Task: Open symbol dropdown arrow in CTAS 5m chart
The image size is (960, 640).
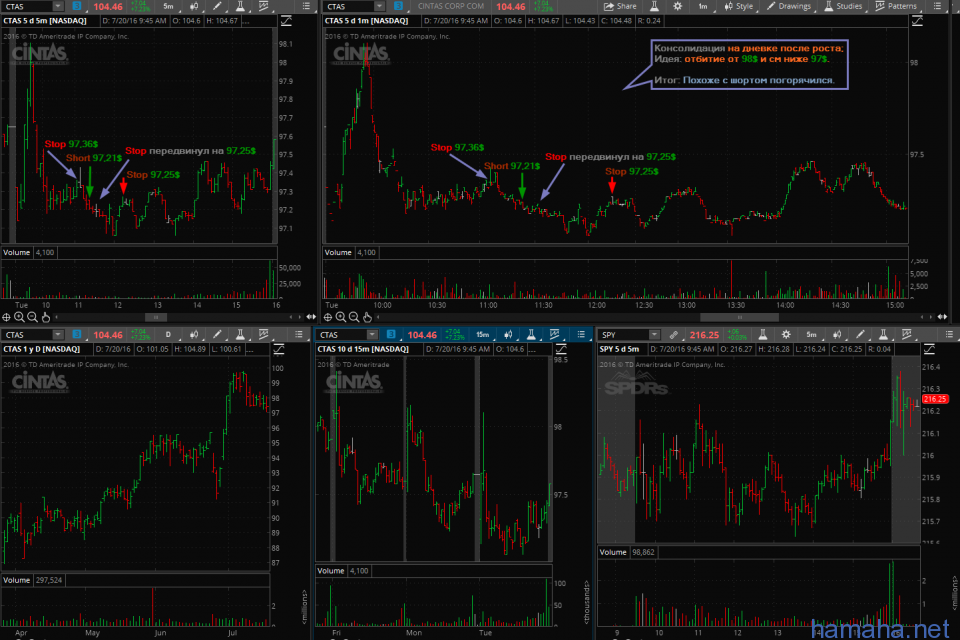Action: point(58,7)
